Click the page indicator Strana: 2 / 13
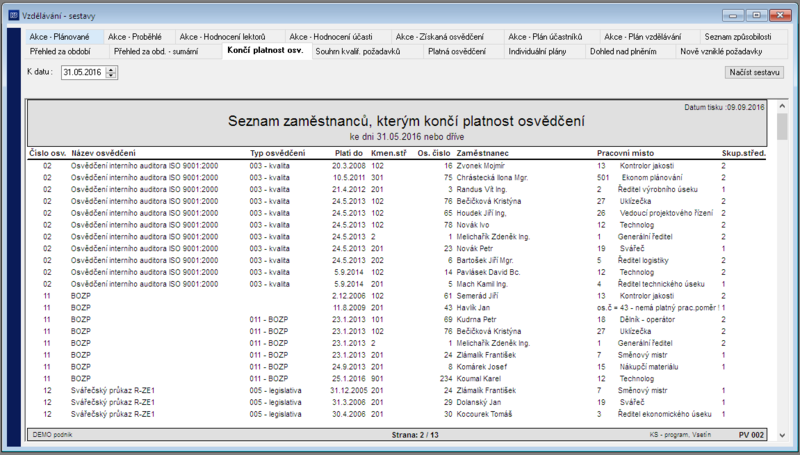Viewport: 800px width, 455px height. (x=415, y=435)
